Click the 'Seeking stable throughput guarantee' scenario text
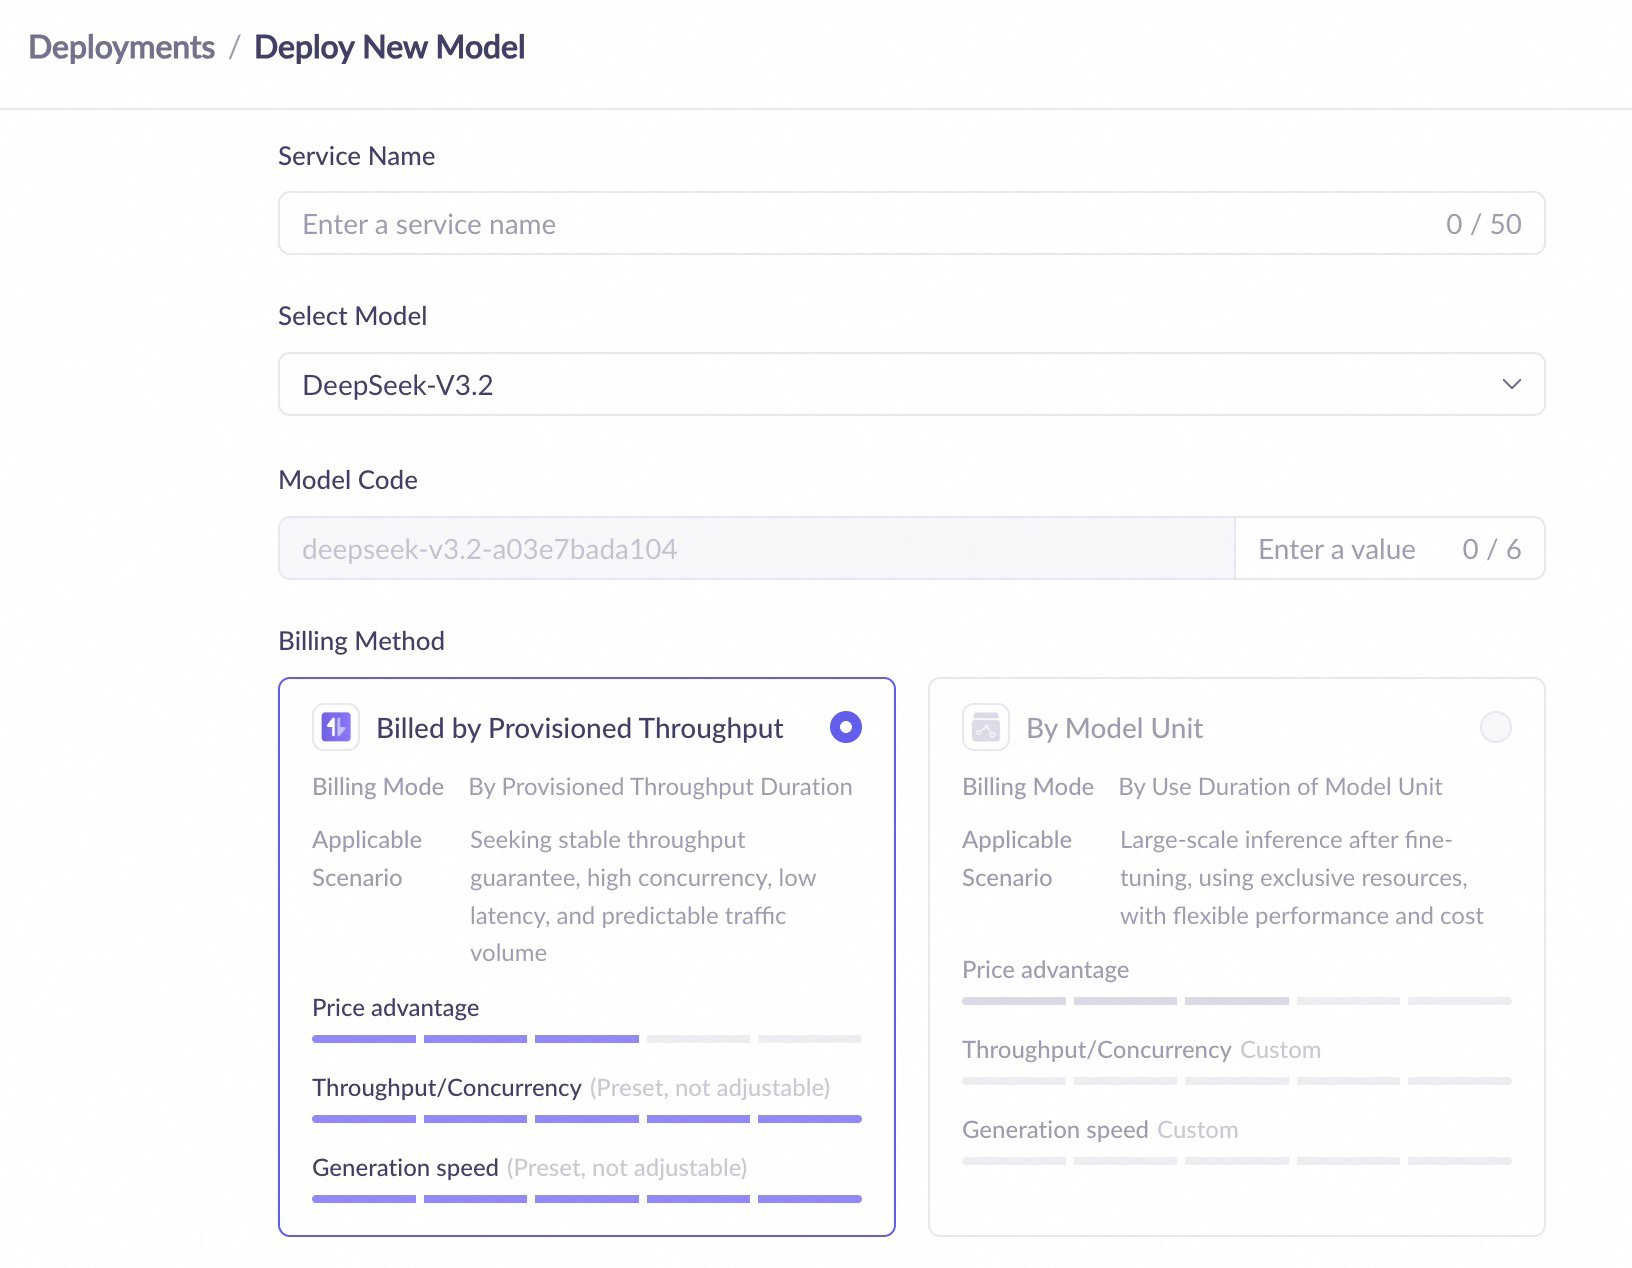Image resolution: width=1632 pixels, height=1268 pixels. point(643,896)
